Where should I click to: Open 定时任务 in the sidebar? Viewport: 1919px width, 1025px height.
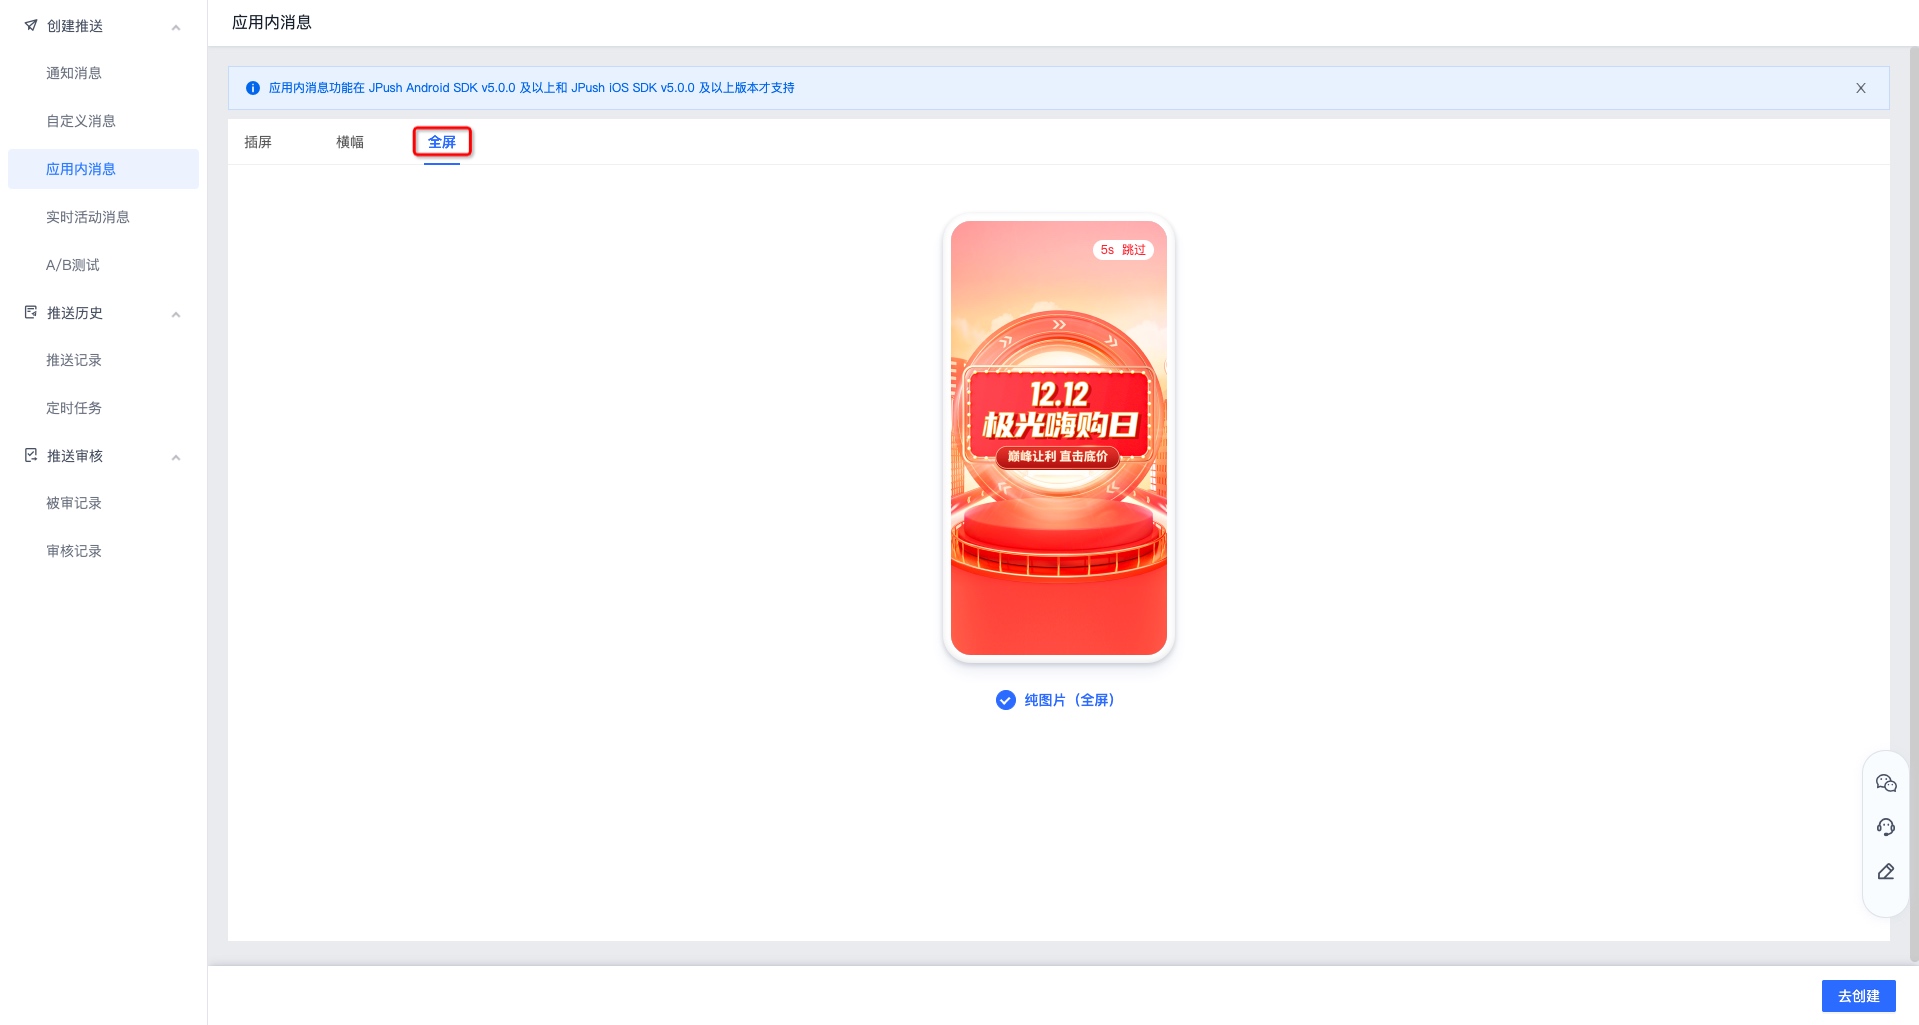(x=74, y=408)
